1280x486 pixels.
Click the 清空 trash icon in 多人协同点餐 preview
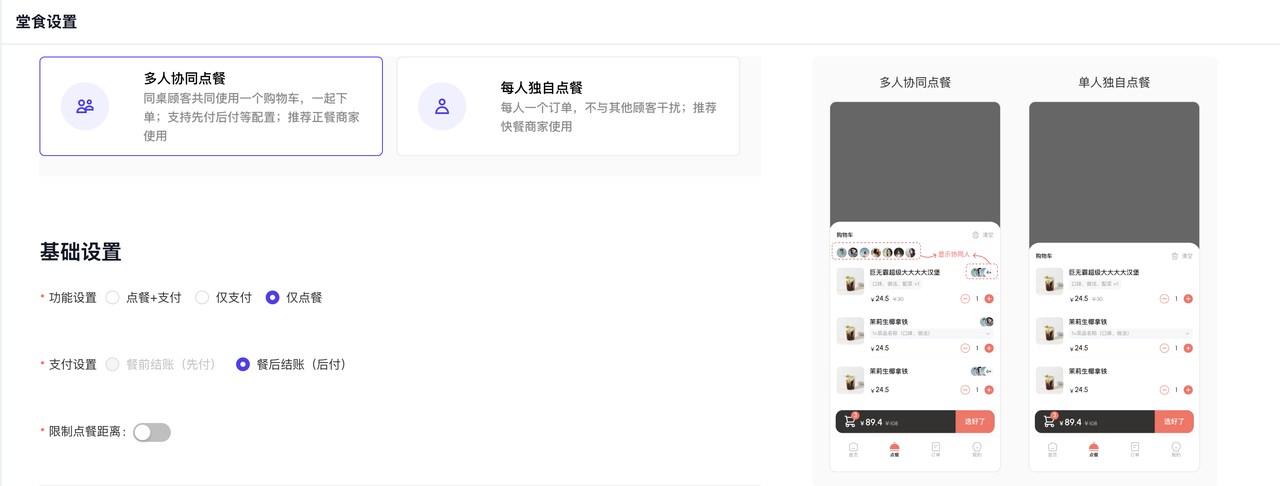[x=976, y=235]
